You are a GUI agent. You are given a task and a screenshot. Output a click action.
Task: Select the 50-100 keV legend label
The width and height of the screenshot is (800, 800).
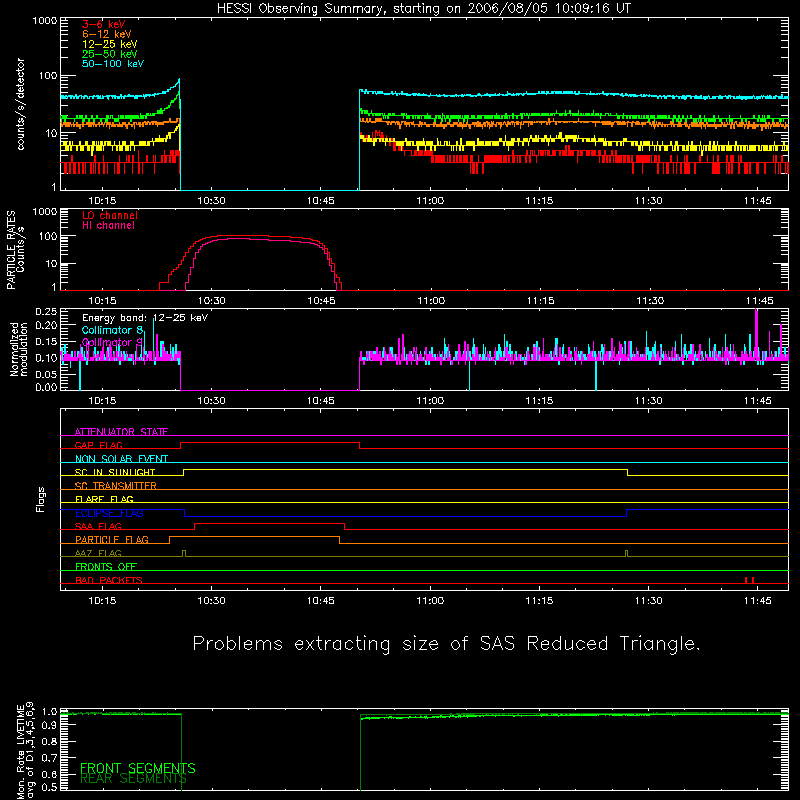(113, 64)
